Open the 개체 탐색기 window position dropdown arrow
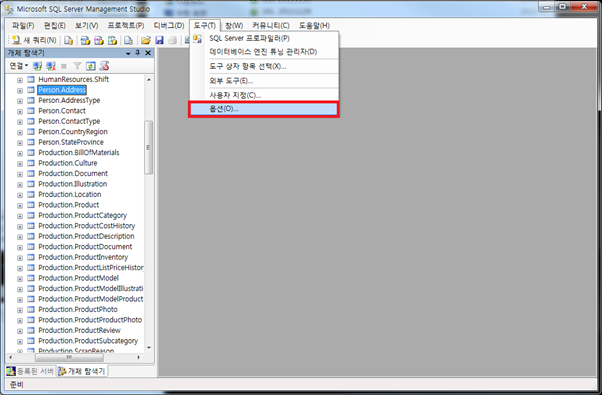The width and height of the screenshot is (602, 395). (x=128, y=53)
